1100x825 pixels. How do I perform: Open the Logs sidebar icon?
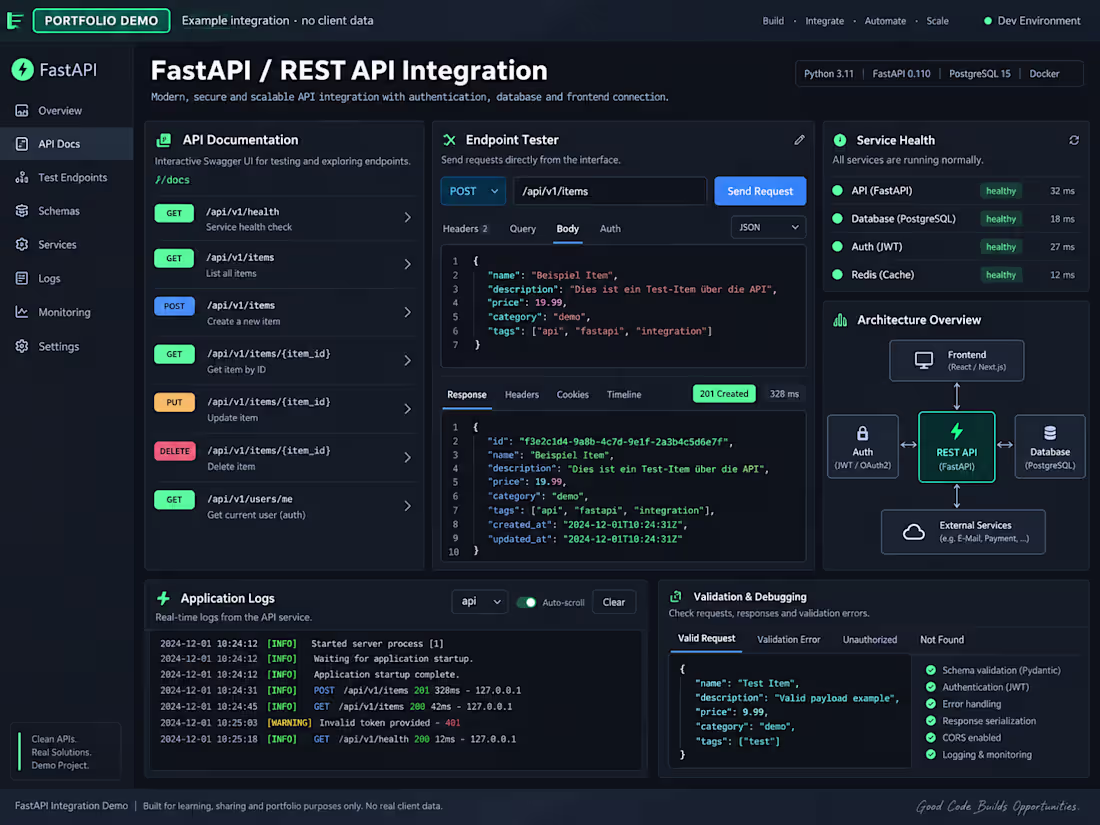coord(22,279)
